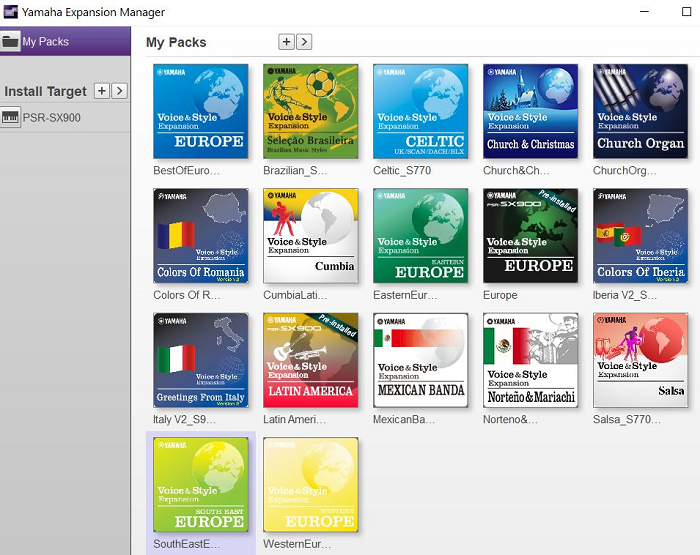Click the WesternEur... name label
Image resolution: width=700 pixels, height=555 pixels.
pos(297,544)
